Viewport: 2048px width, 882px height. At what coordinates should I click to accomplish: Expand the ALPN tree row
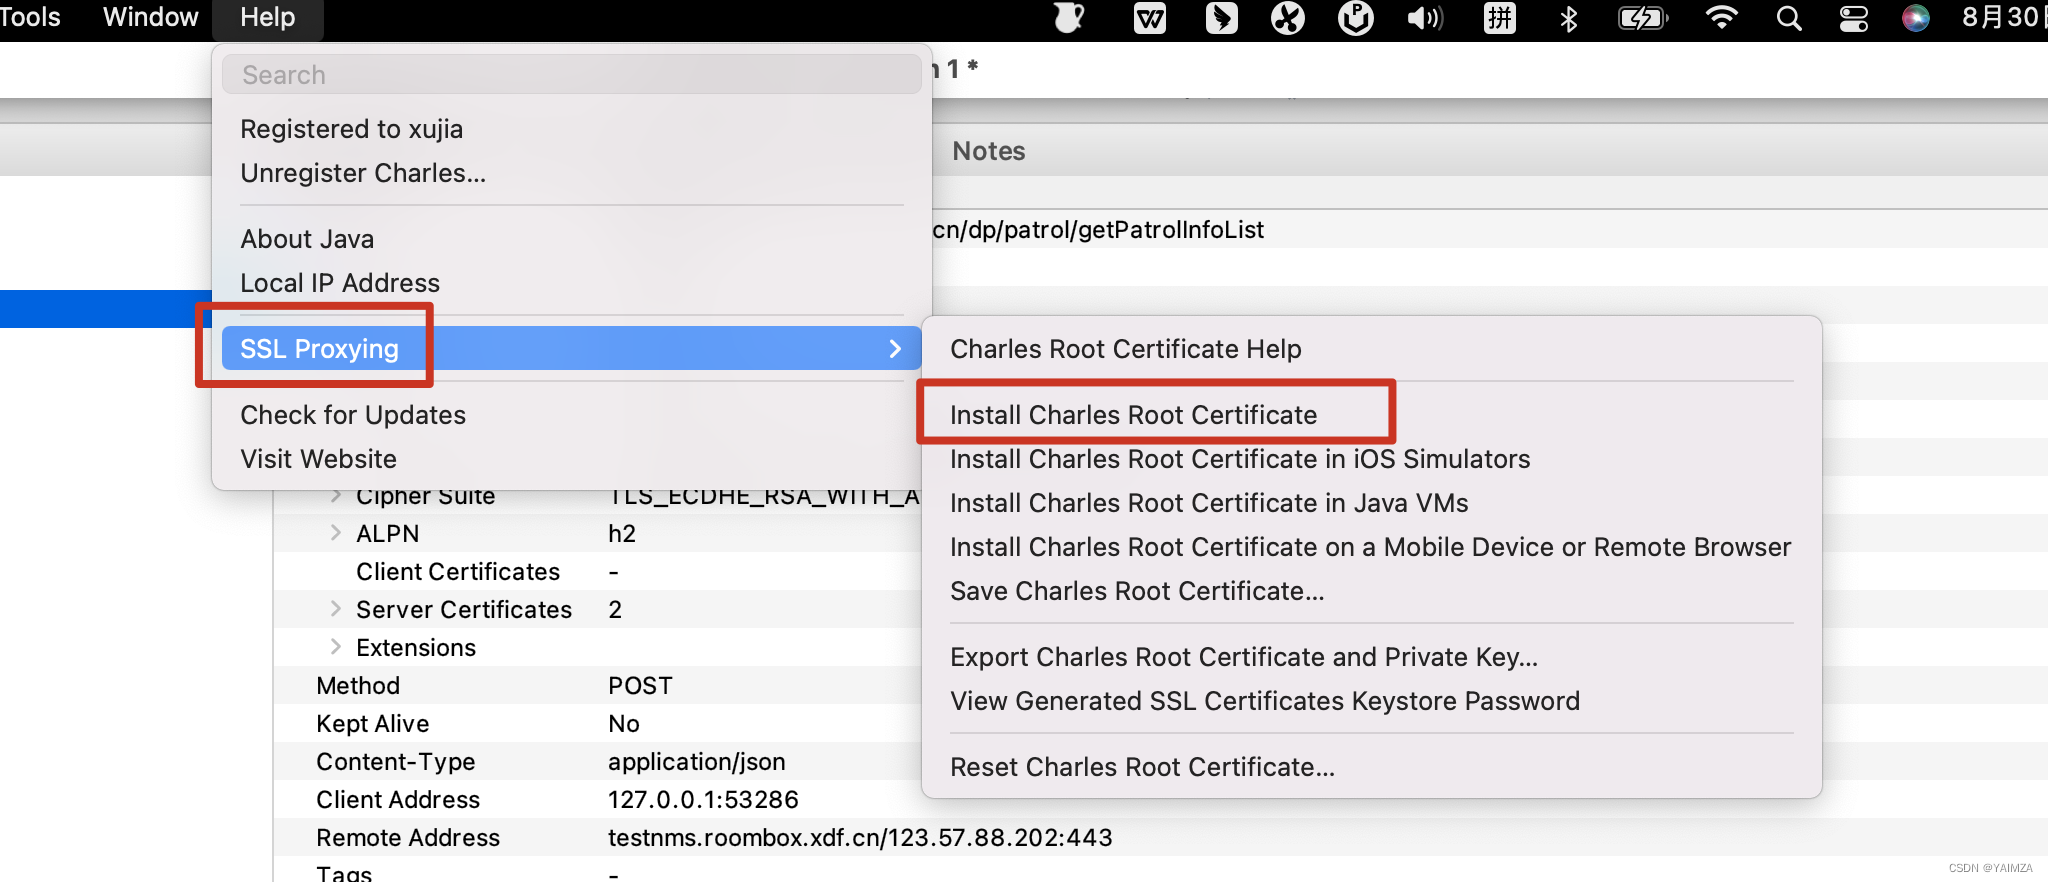336,533
